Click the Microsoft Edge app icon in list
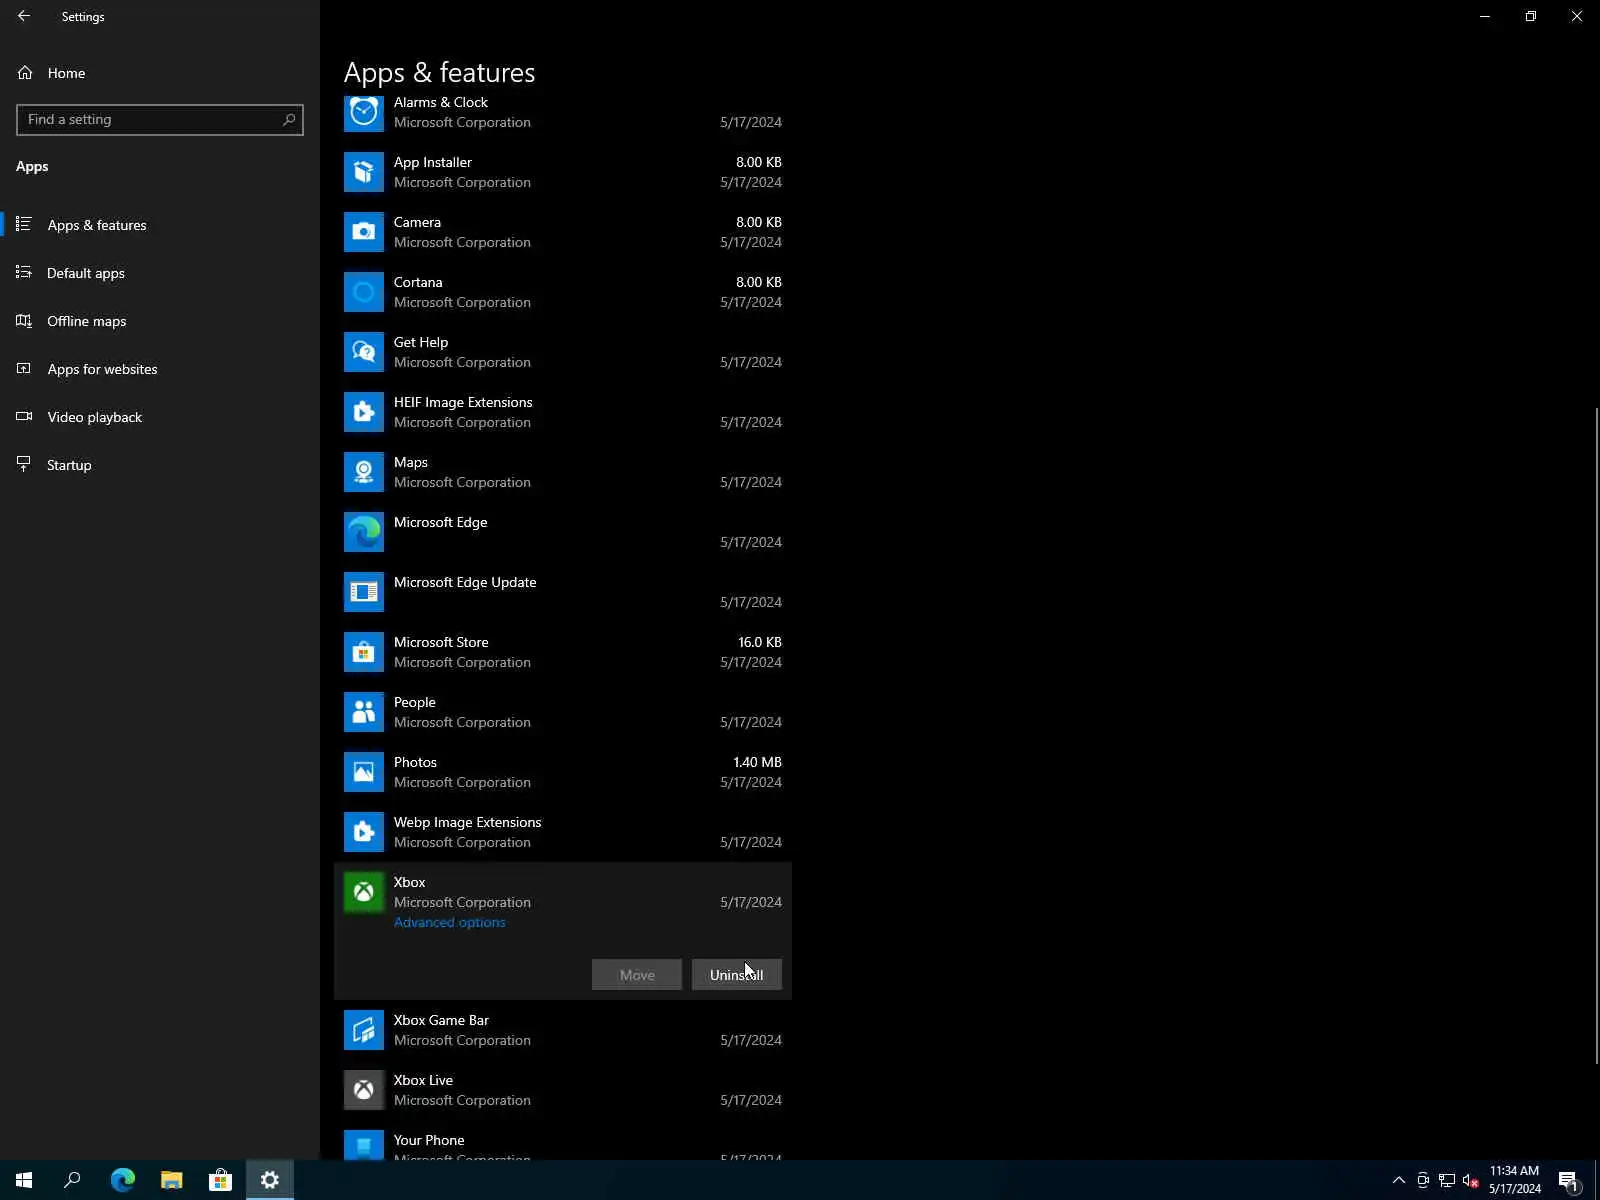Image resolution: width=1600 pixels, height=1200 pixels. tap(364, 532)
